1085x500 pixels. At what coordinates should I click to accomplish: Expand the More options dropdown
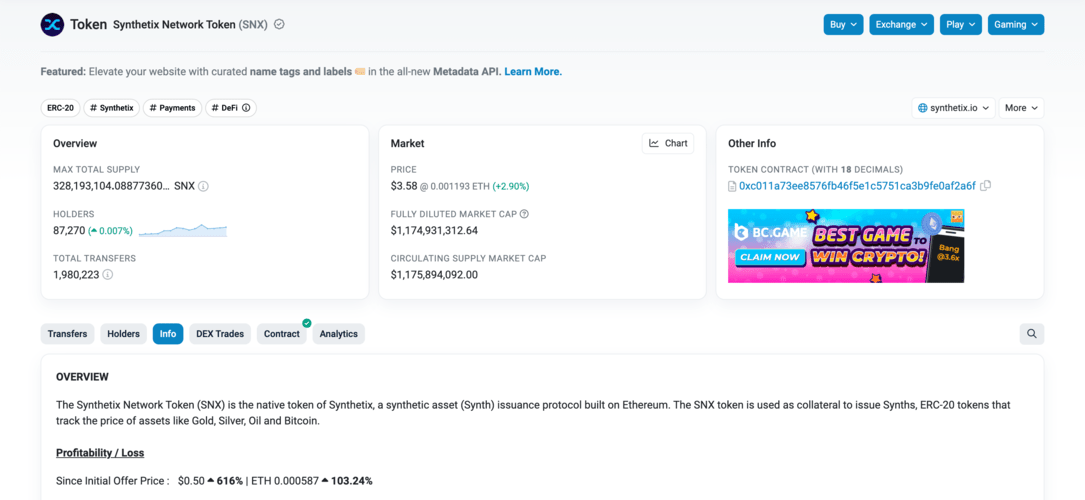tap(1021, 108)
